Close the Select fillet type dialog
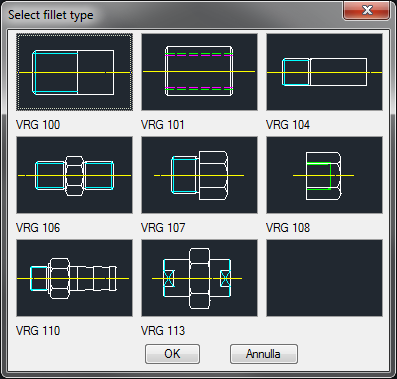 click(x=367, y=10)
